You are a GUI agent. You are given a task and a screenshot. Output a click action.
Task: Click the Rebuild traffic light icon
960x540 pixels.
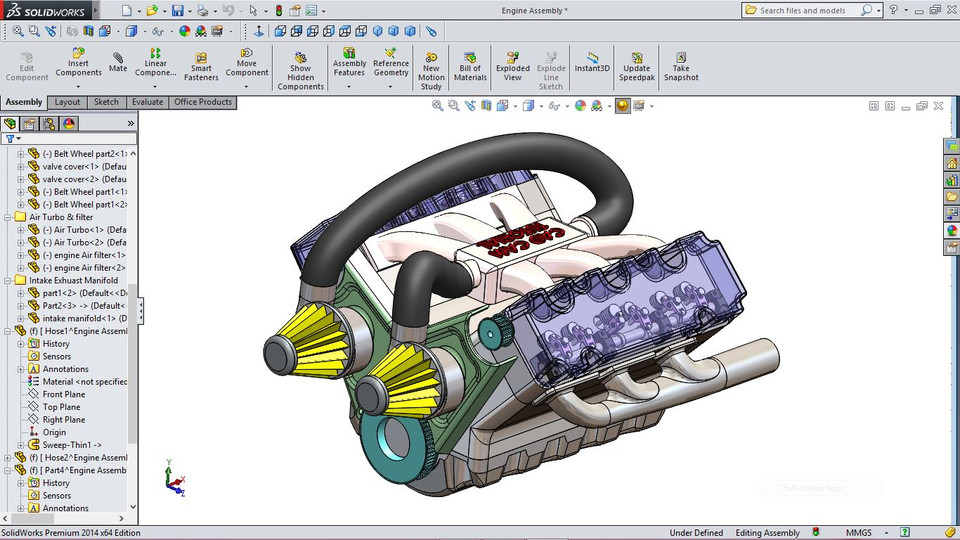click(278, 11)
